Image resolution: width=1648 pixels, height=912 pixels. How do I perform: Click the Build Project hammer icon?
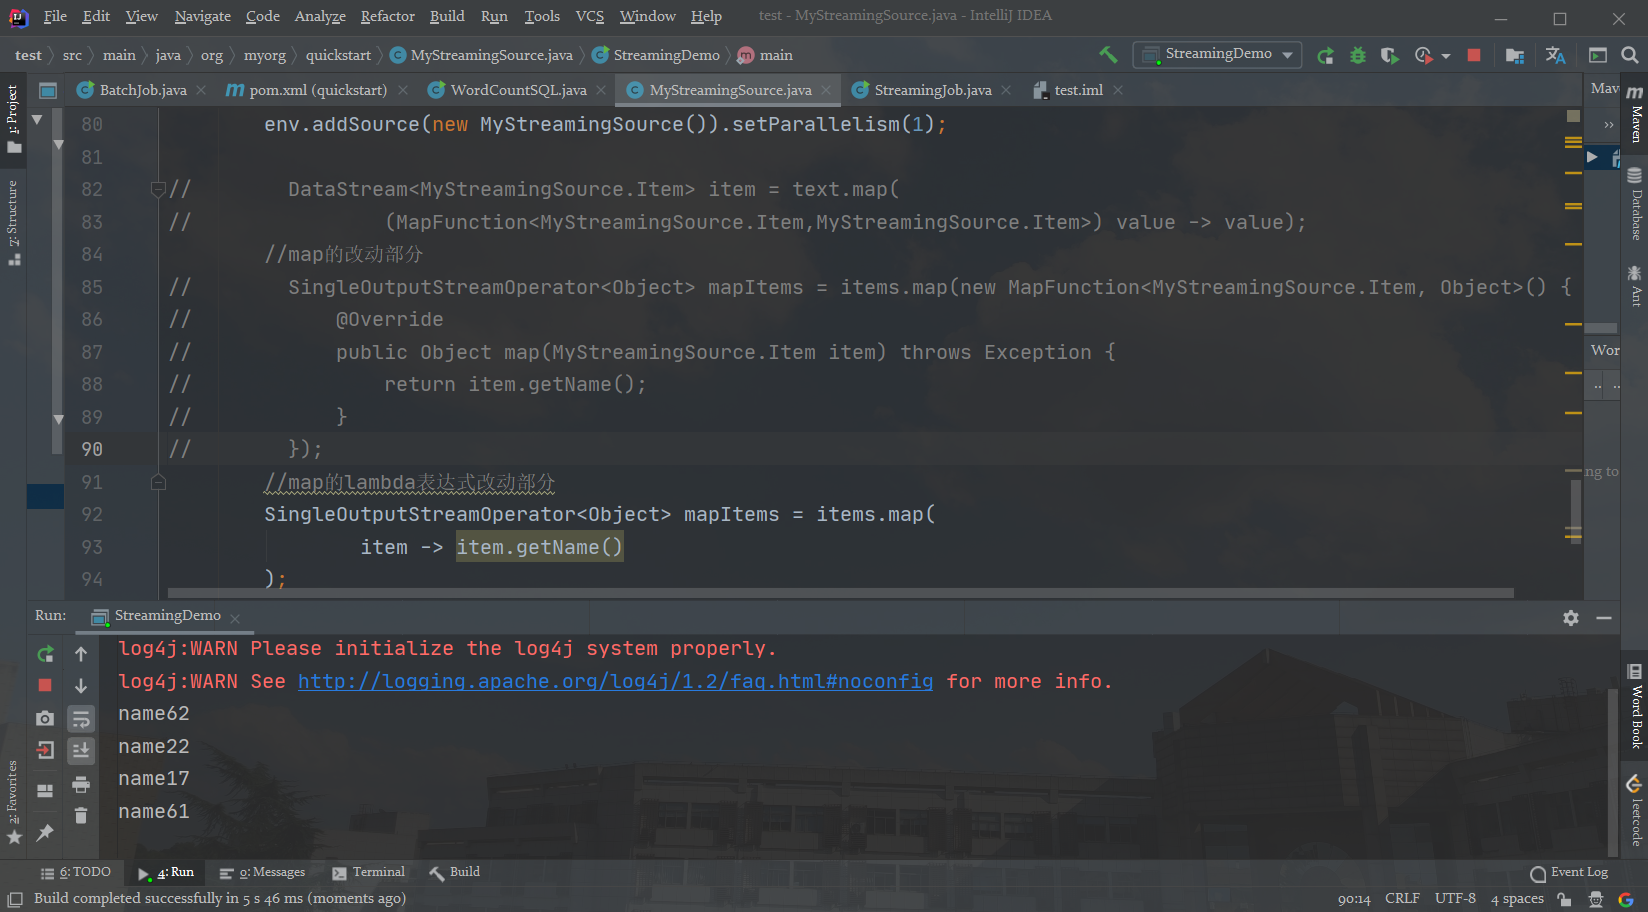tap(1107, 55)
